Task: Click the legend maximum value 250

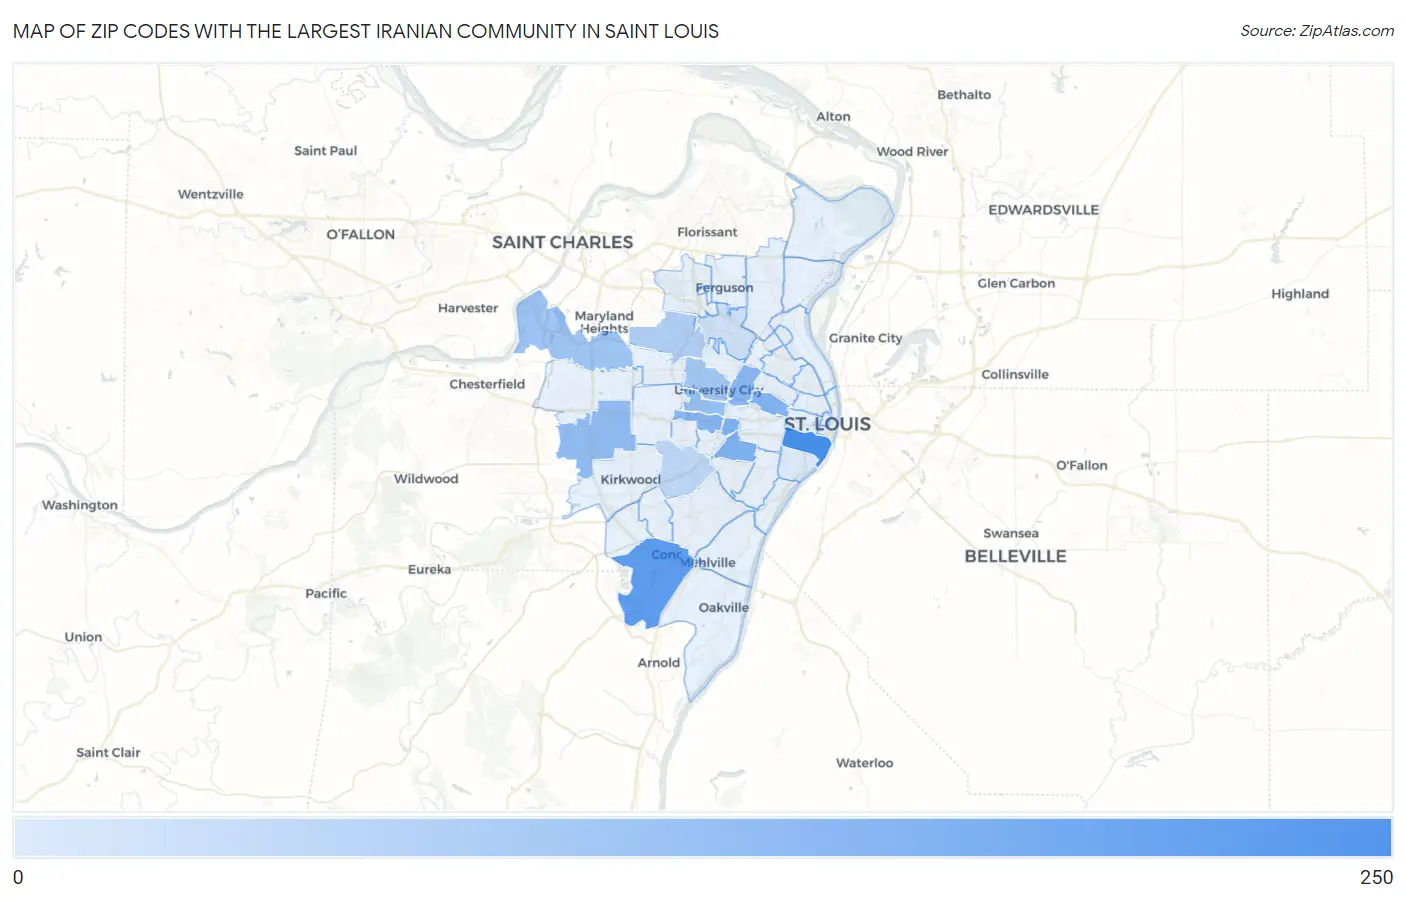Action: [x=1376, y=877]
